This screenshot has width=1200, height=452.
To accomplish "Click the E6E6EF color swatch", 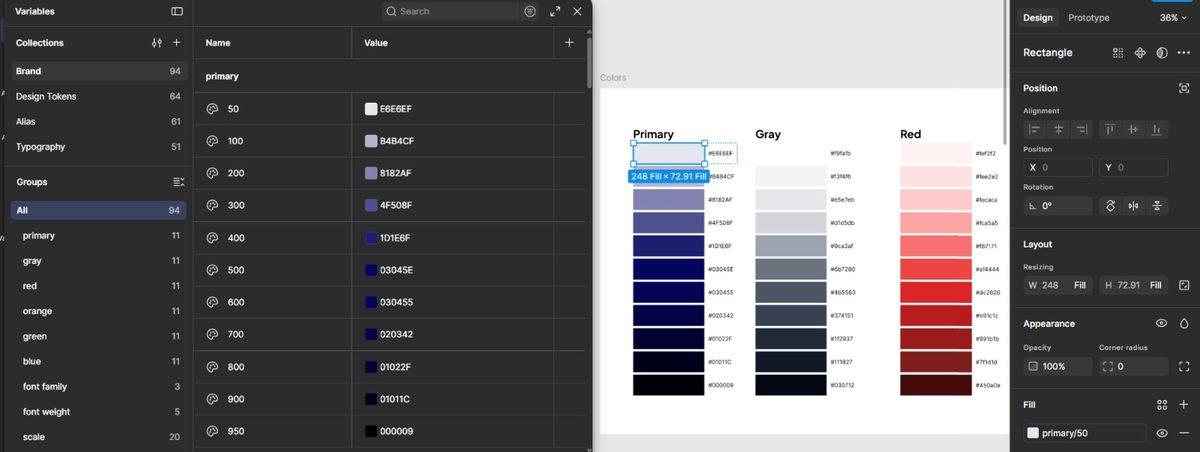I will pos(371,108).
